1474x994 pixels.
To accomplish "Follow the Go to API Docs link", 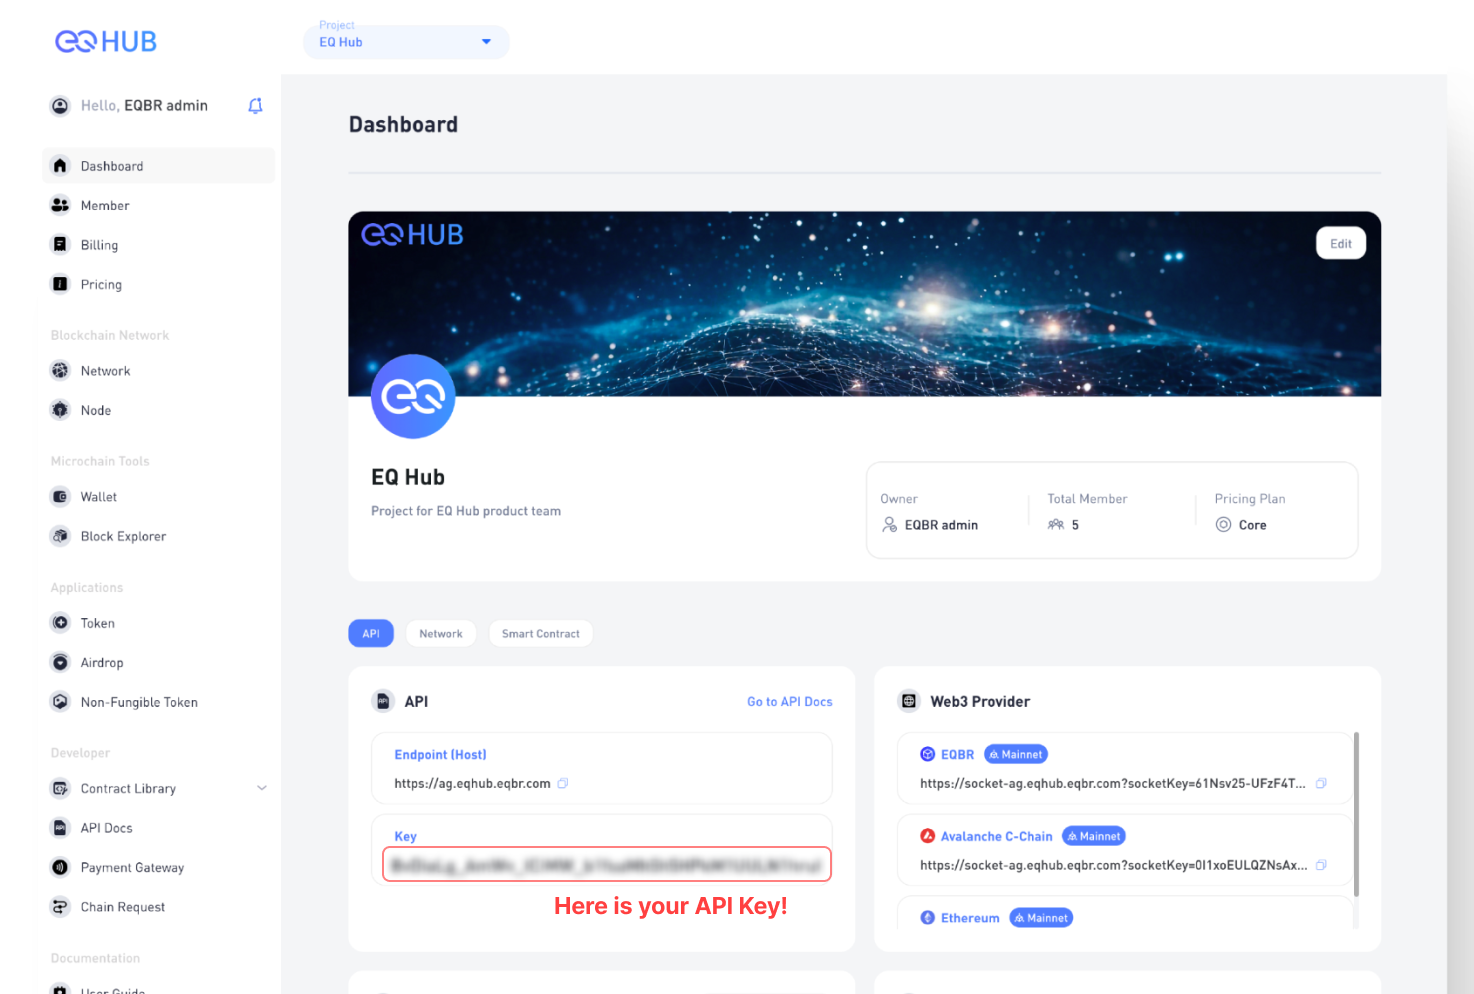I will [790, 702].
